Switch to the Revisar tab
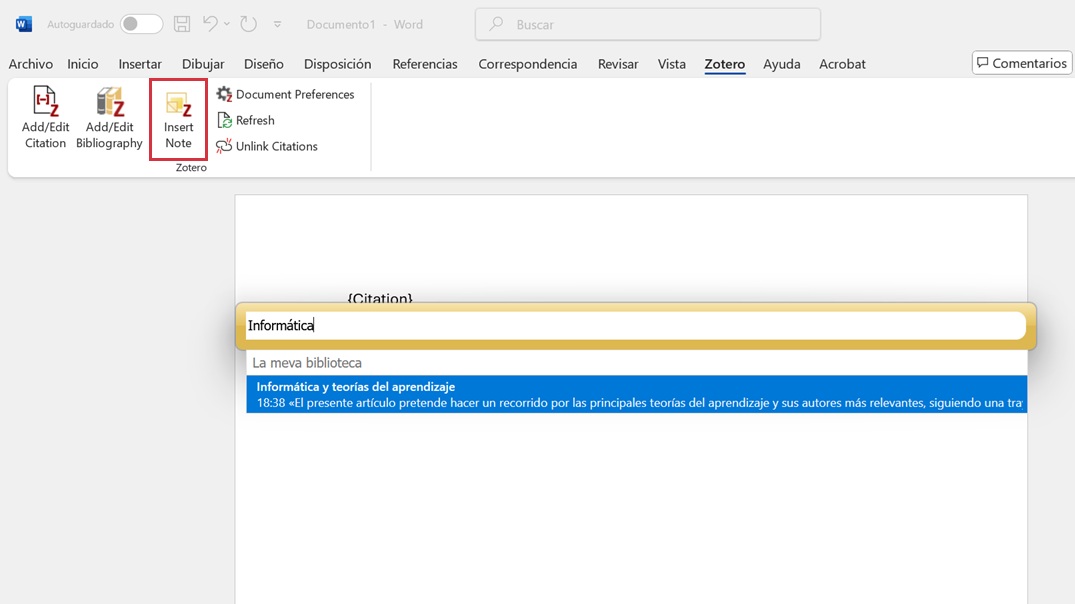Screen dimensions: 1075x604 (618, 64)
